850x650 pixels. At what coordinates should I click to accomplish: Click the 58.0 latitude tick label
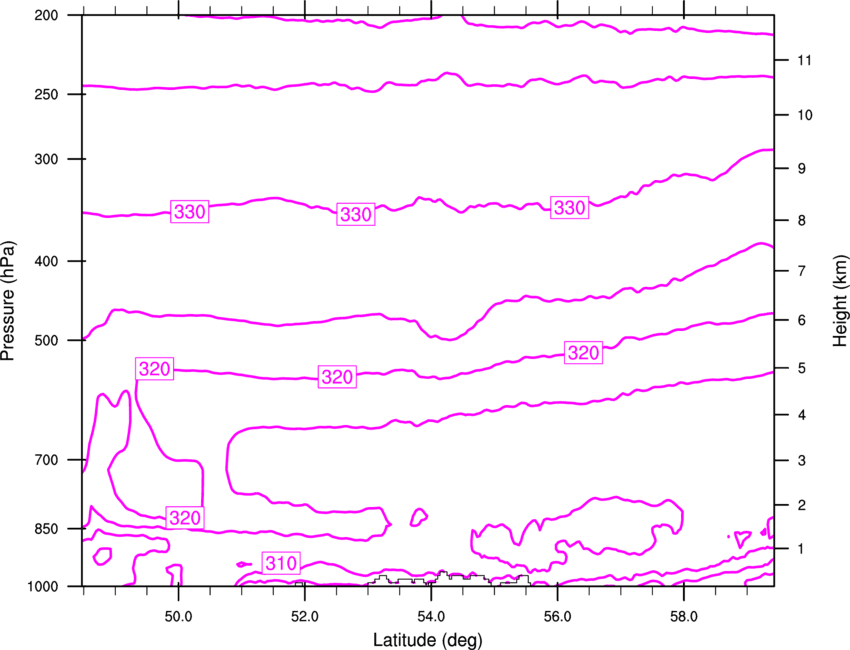pos(684,617)
